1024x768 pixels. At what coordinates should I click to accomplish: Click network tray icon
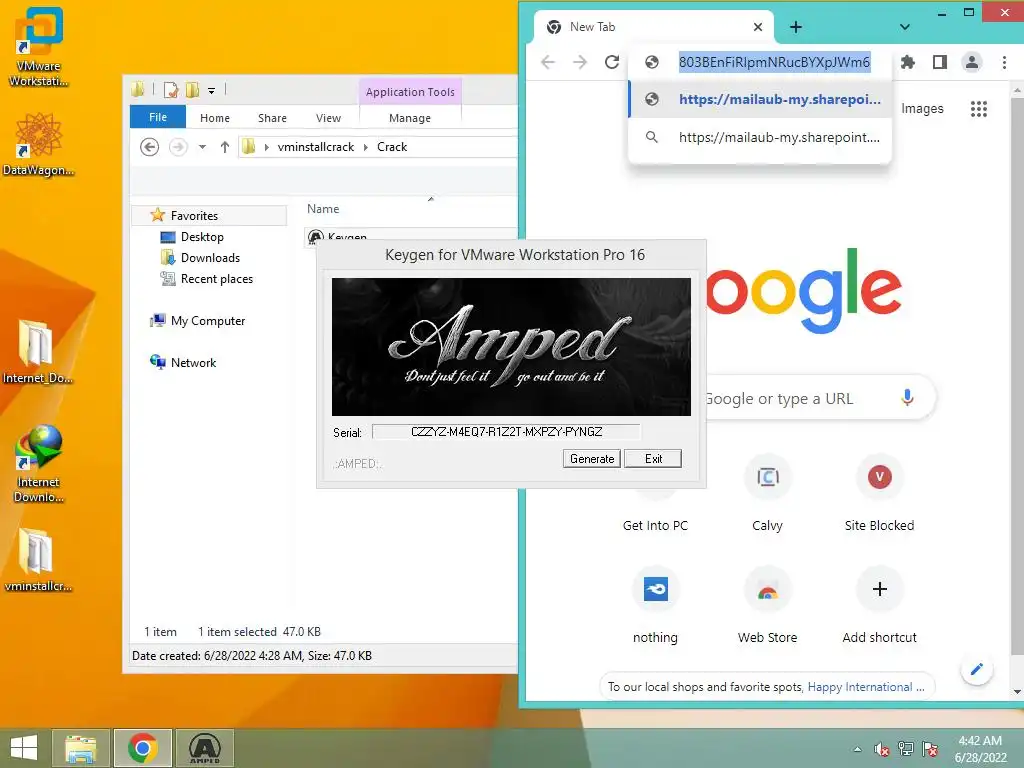point(906,749)
